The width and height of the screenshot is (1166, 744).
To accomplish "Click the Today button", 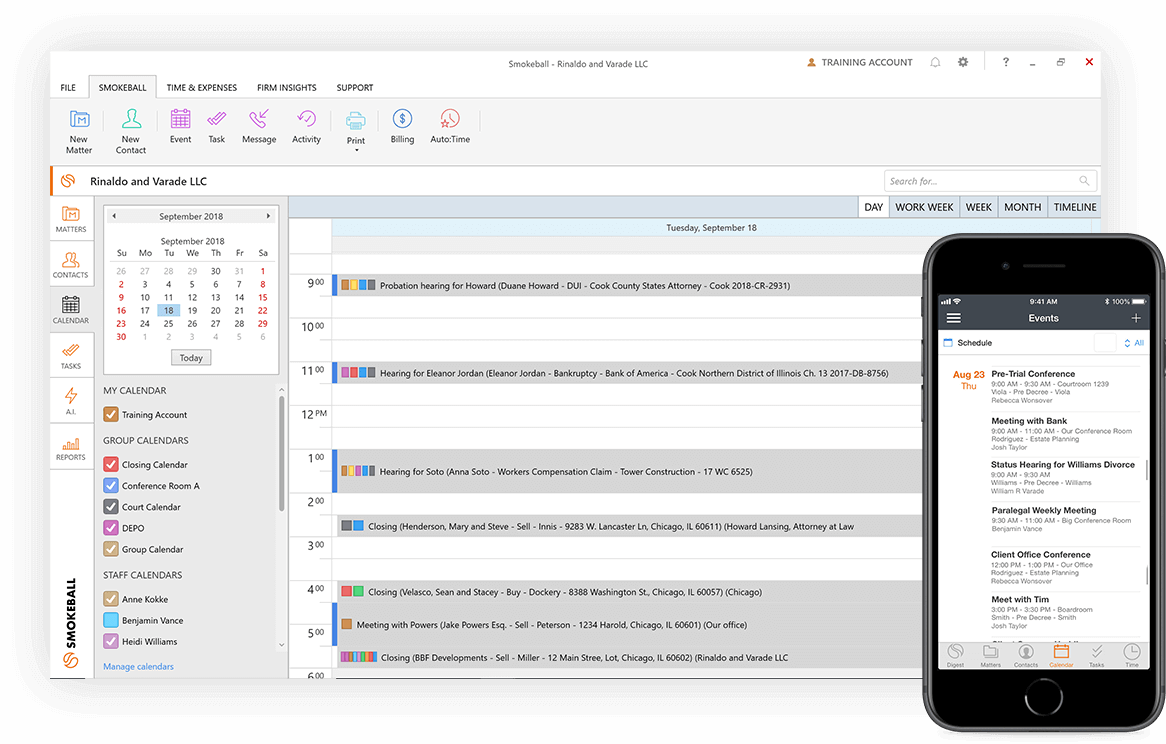I will coord(191,358).
